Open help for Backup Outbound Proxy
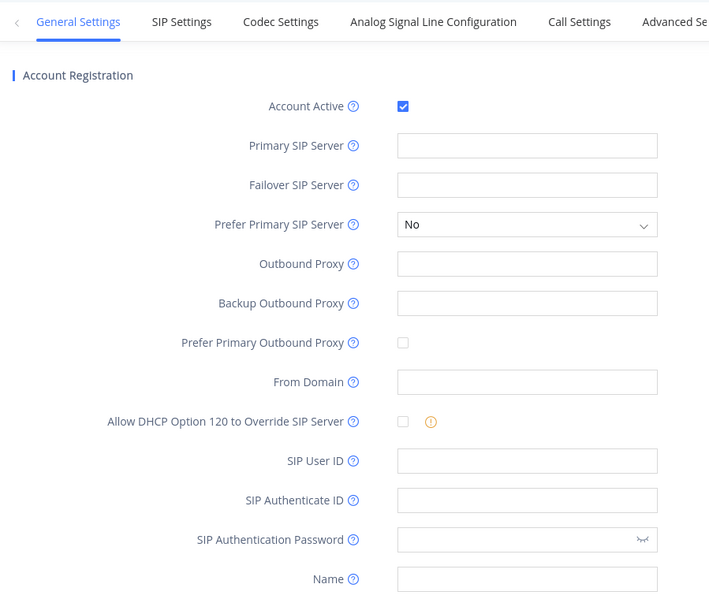 353,303
